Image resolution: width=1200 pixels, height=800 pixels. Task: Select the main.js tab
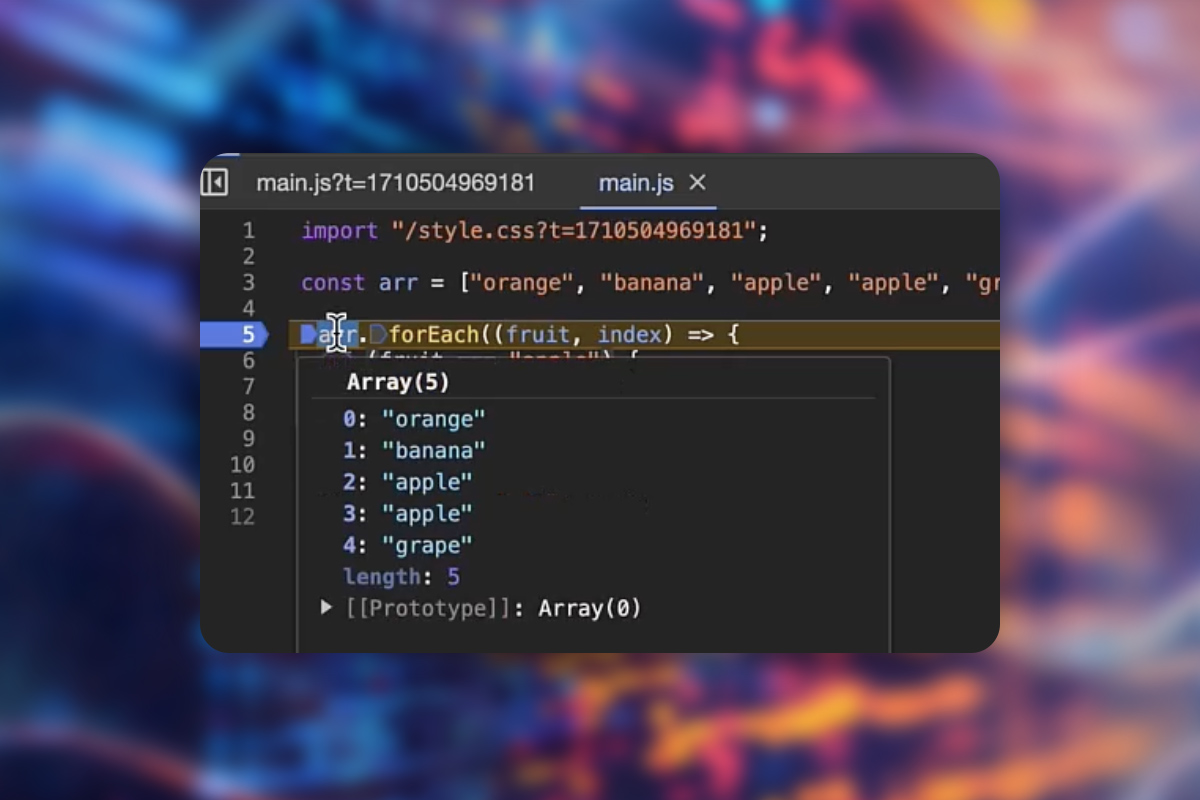pyautogui.click(x=635, y=183)
